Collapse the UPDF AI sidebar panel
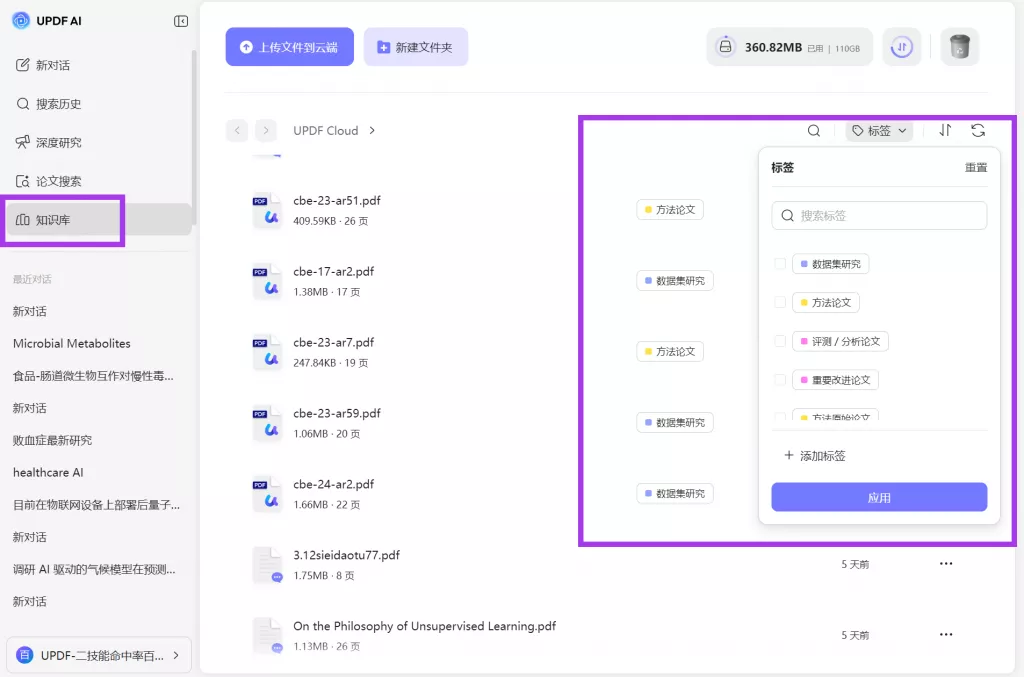The height and width of the screenshot is (677, 1024). 181,21
